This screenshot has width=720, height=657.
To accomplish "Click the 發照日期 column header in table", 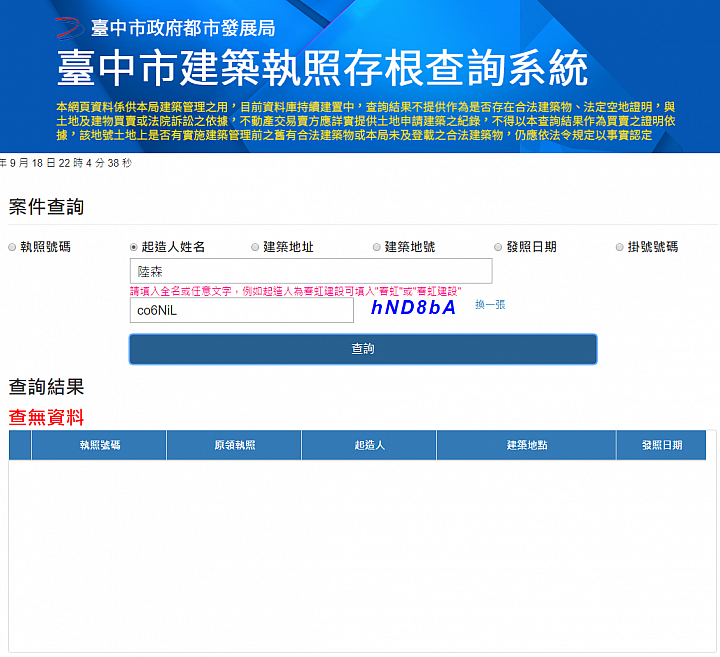I will pyautogui.click(x=662, y=445).
